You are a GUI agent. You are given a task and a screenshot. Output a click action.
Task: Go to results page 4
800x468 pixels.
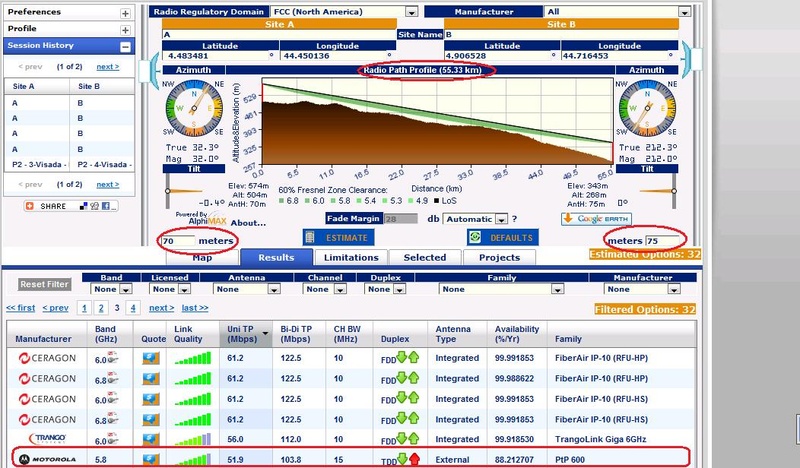click(133, 308)
